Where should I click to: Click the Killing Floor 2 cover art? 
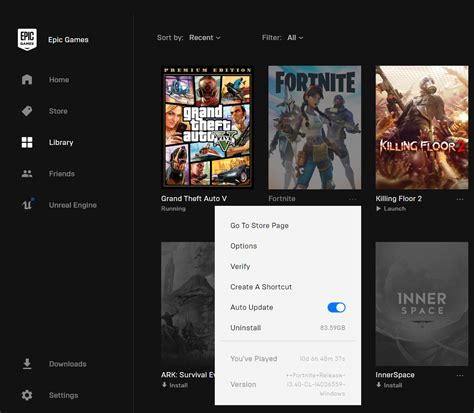point(422,127)
